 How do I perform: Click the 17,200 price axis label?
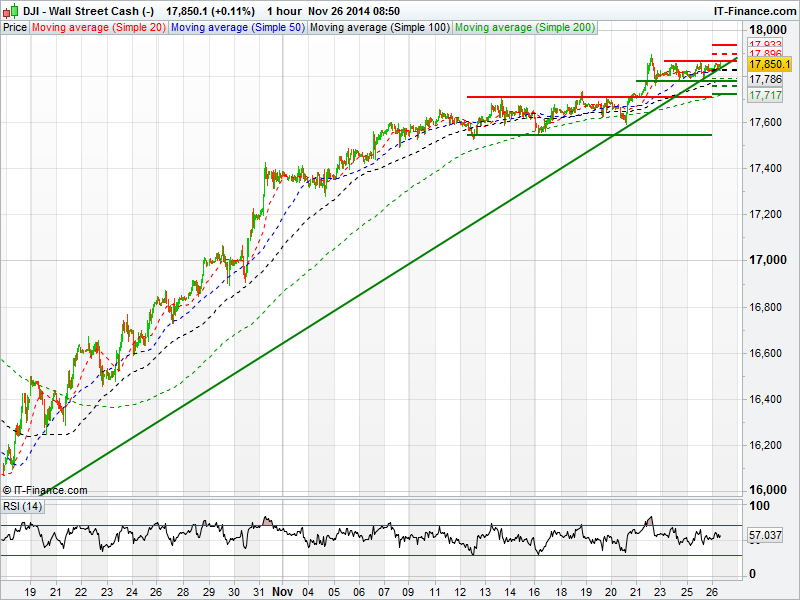click(765, 214)
